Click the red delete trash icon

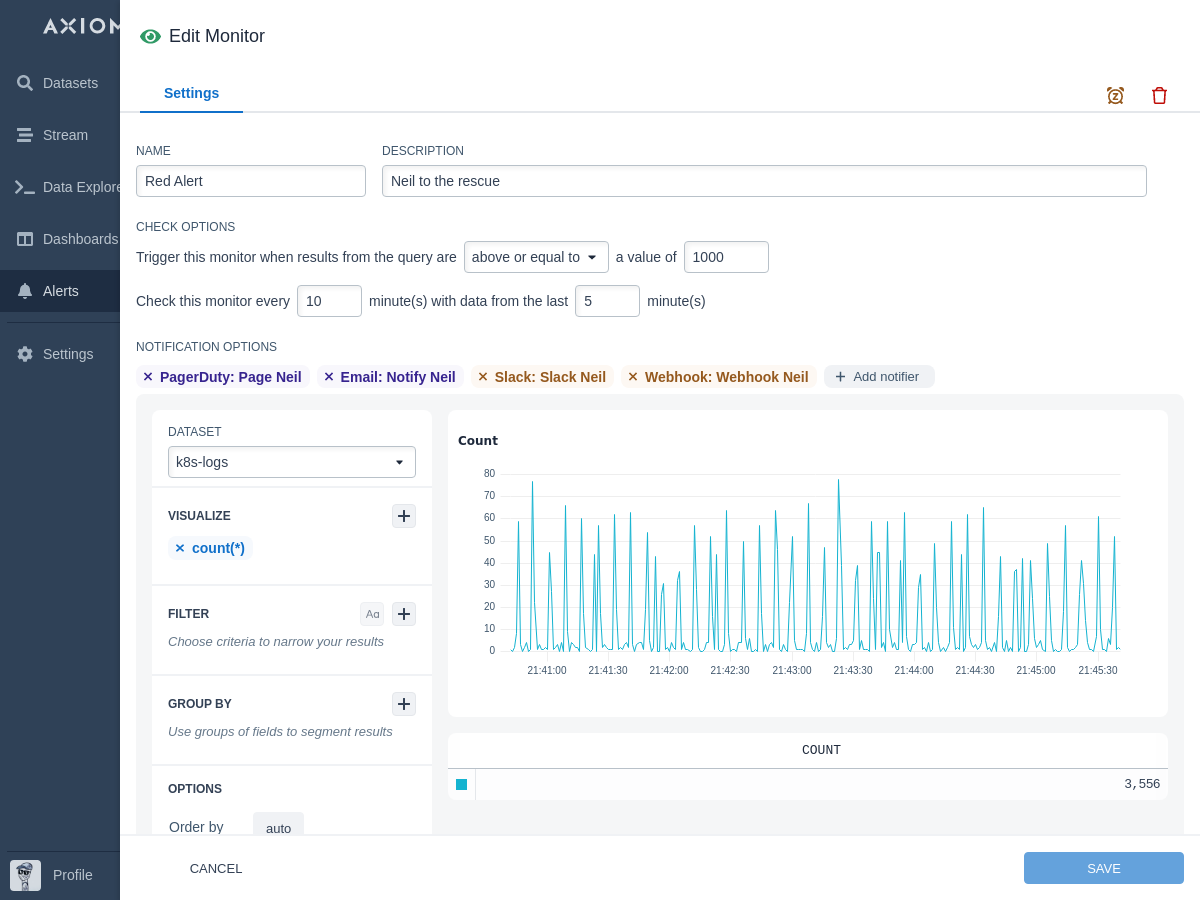tap(1159, 95)
